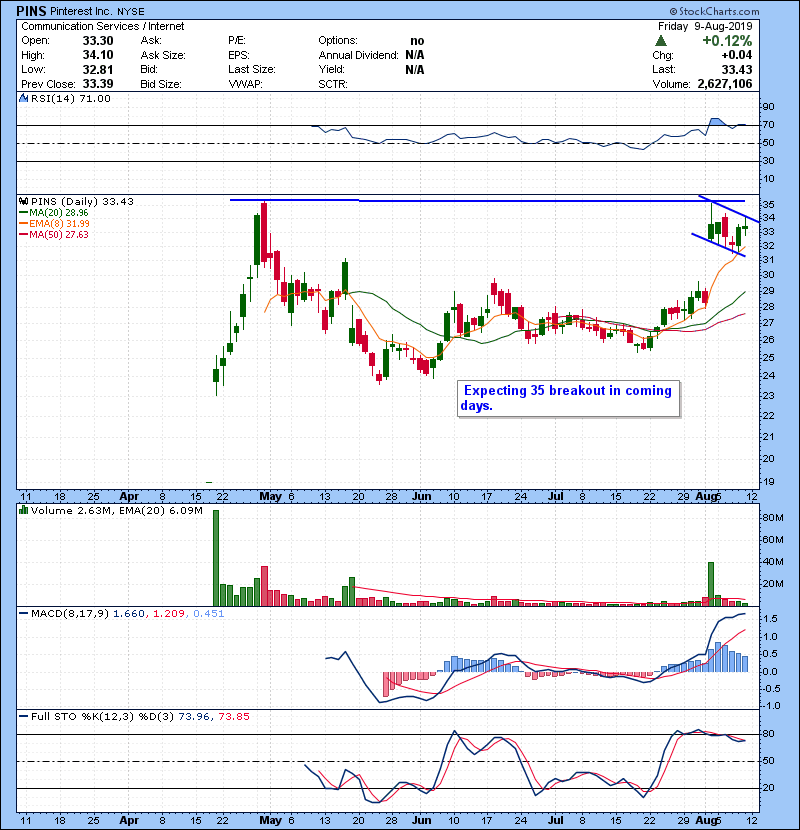
Task: Select the stochastic %D value 73.85
Action: 234,717
